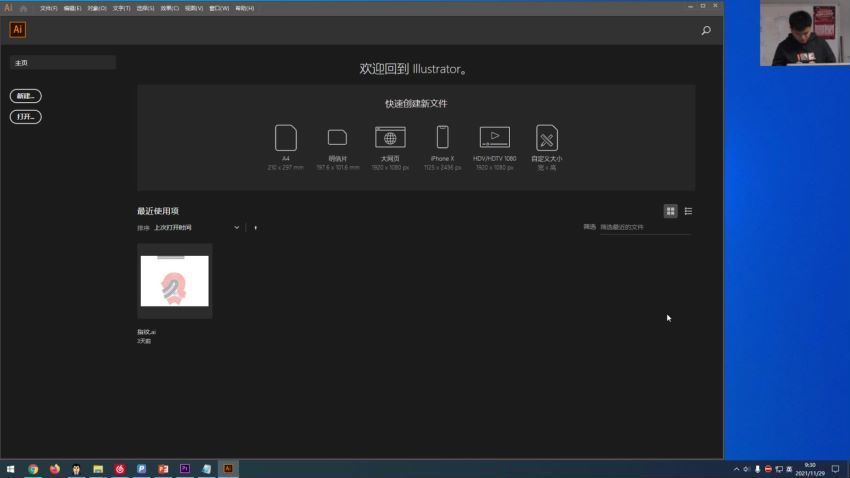This screenshot has width=850, height=478.
Task: Select the 主页 (Home) tab in sidebar
Action: (x=63, y=63)
